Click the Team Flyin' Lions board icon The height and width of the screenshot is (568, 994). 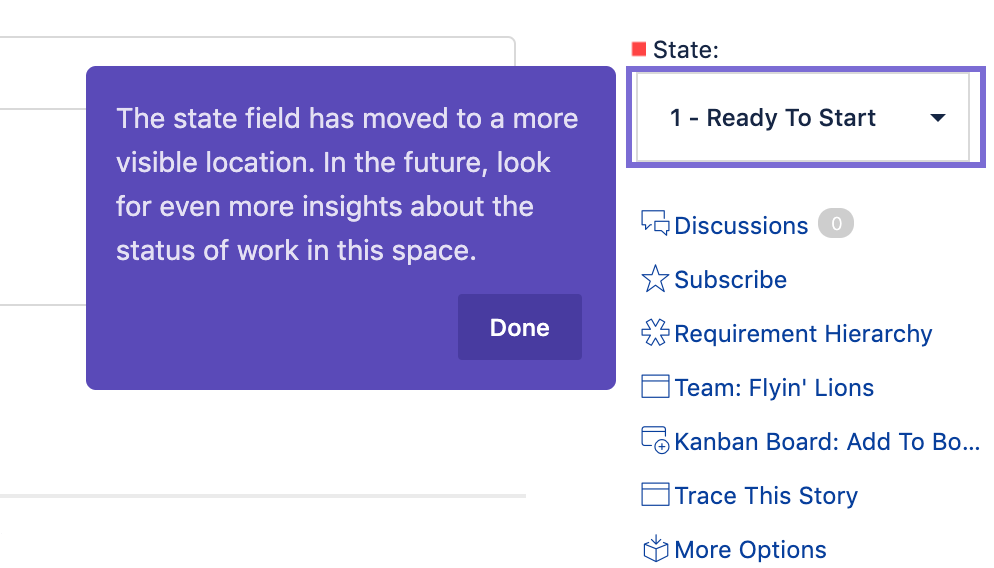(x=655, y=387)
